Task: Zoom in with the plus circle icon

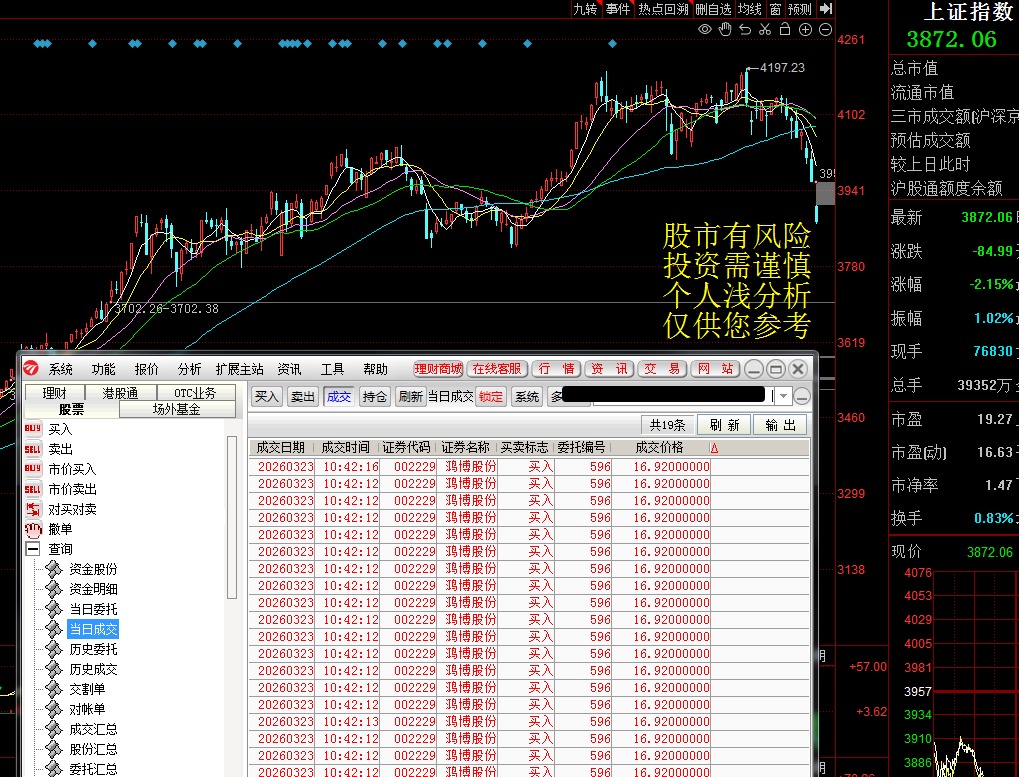Action: click(x=806, y=30)
